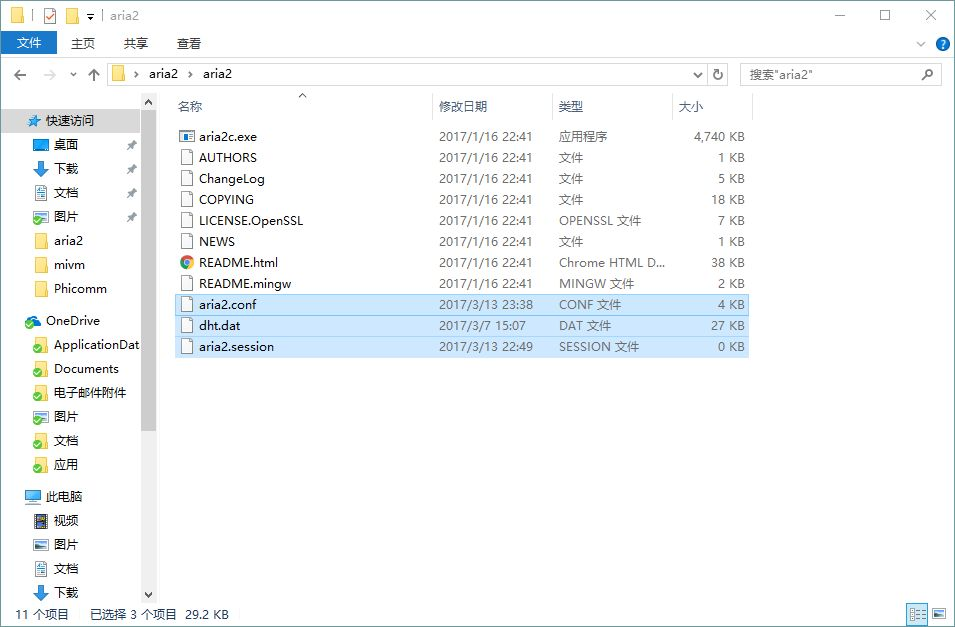Screen dimensions: 955x627
Task: Open the customize quick access toolbar dropdown
Action: point(90,16)
